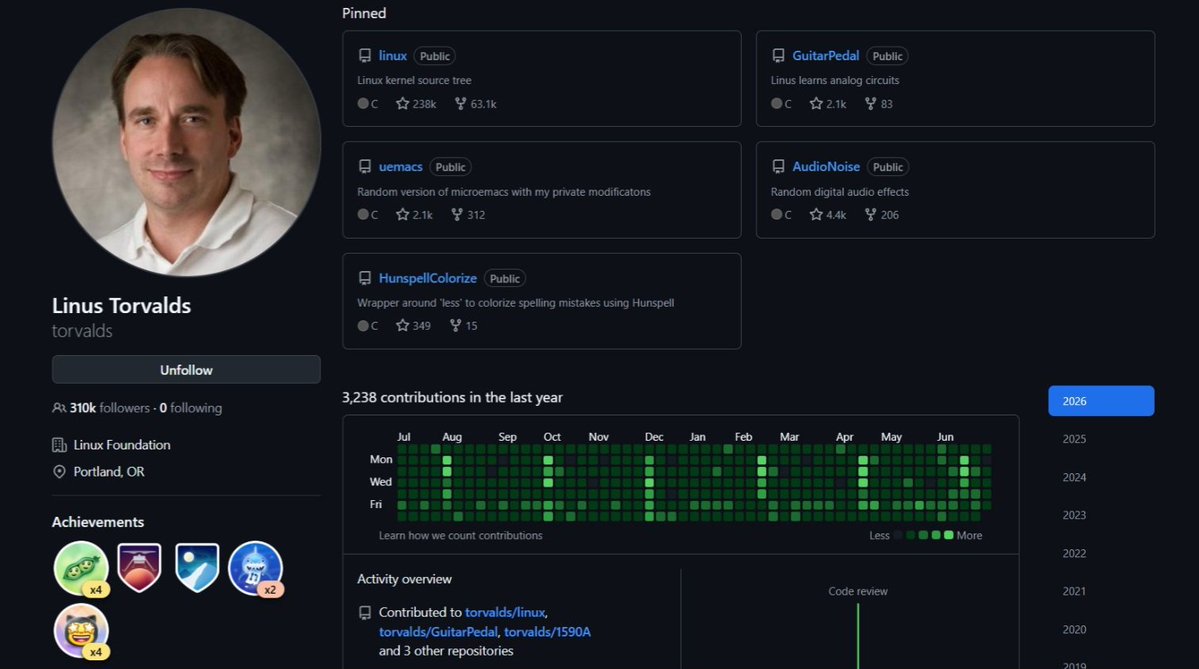The height and width of the screenshot is (669, 1199).
Task: Click the repository icon beside HunspellColorize
Action: pyautogui.click(x=365, y=278)
